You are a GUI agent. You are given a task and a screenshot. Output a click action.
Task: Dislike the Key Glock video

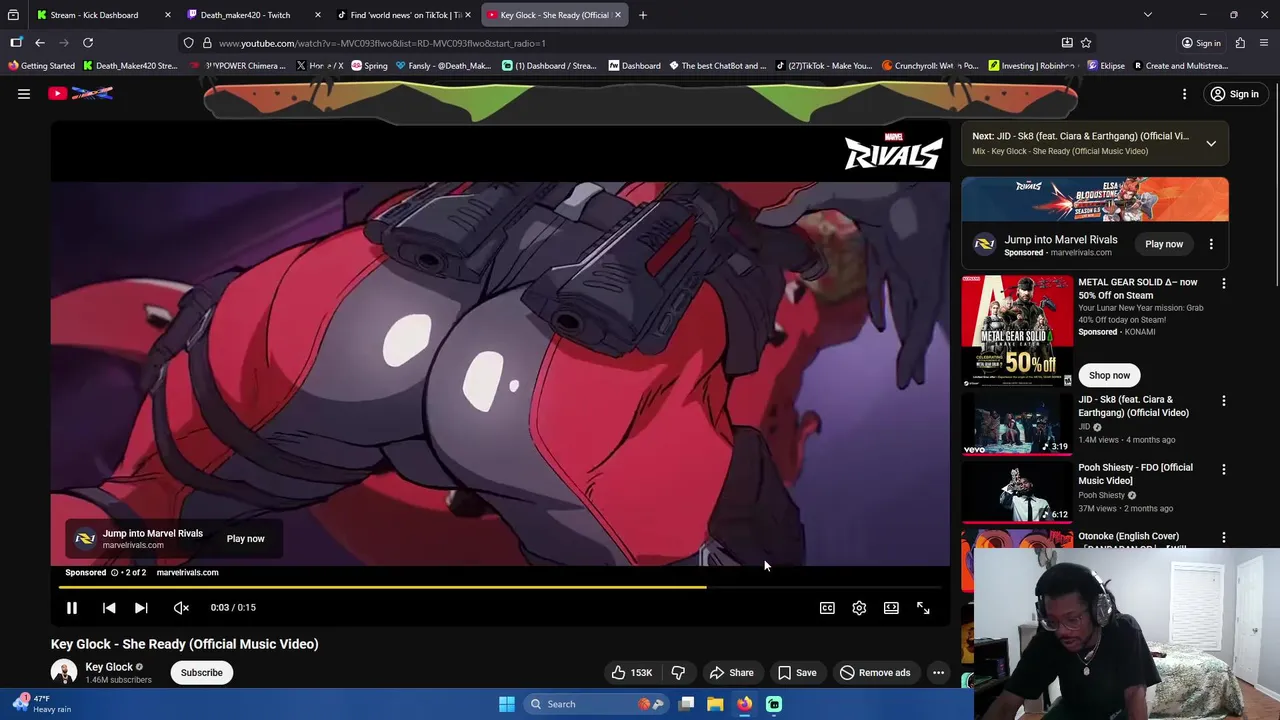point(678,672)
